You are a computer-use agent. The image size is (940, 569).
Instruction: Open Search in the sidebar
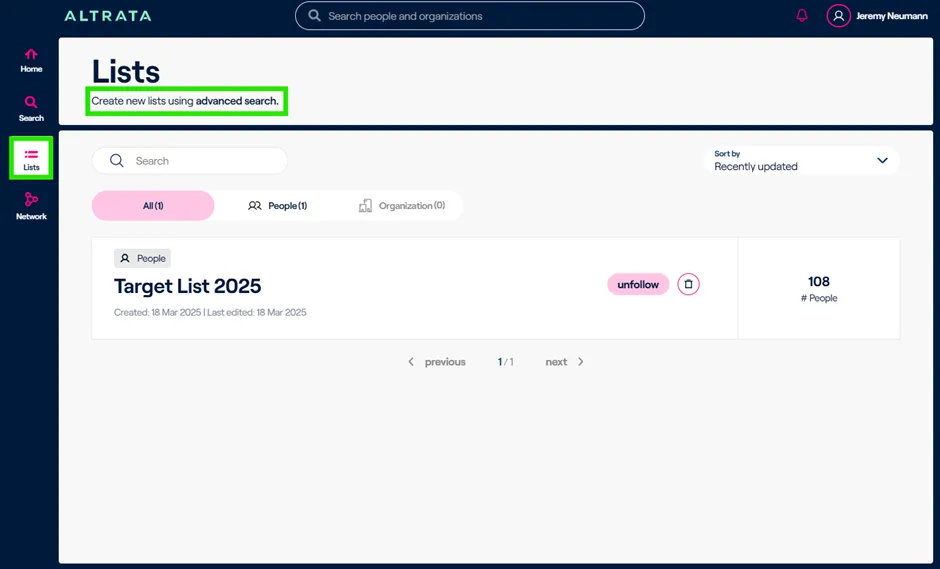[x=31, y=109]
